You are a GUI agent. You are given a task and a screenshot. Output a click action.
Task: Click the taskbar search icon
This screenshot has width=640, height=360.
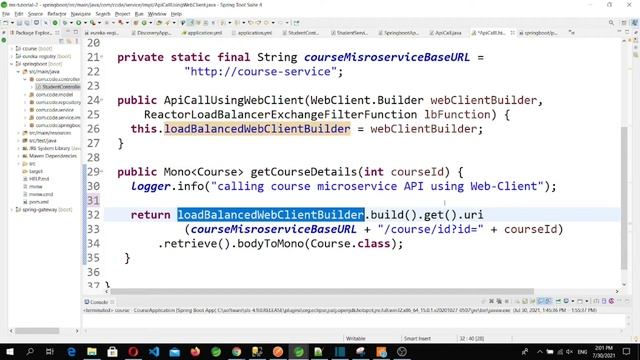click(30, 351)
